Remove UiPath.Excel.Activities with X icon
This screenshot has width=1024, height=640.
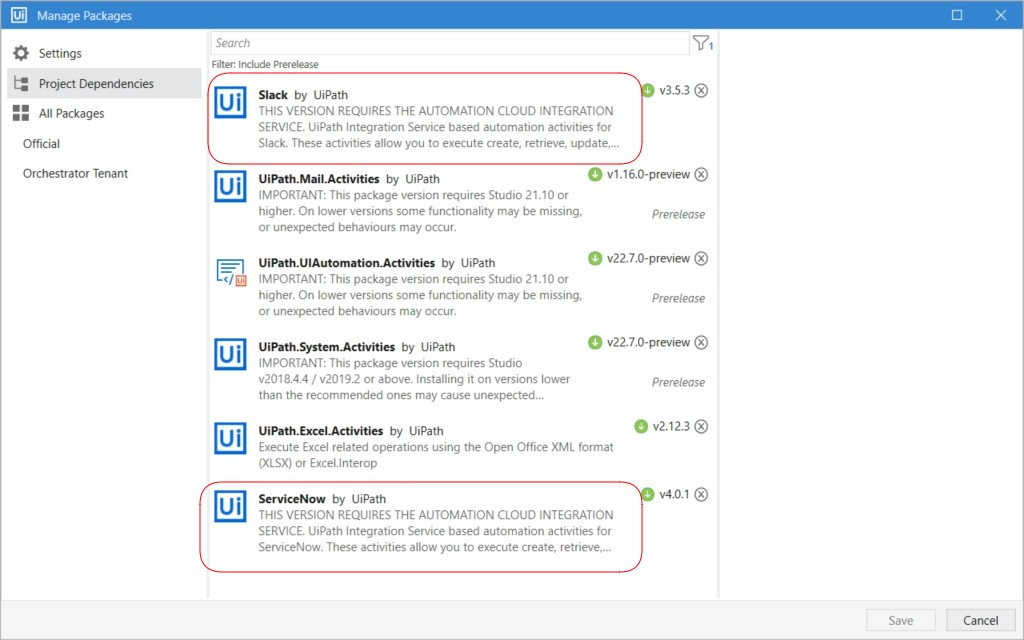(701, 426)
